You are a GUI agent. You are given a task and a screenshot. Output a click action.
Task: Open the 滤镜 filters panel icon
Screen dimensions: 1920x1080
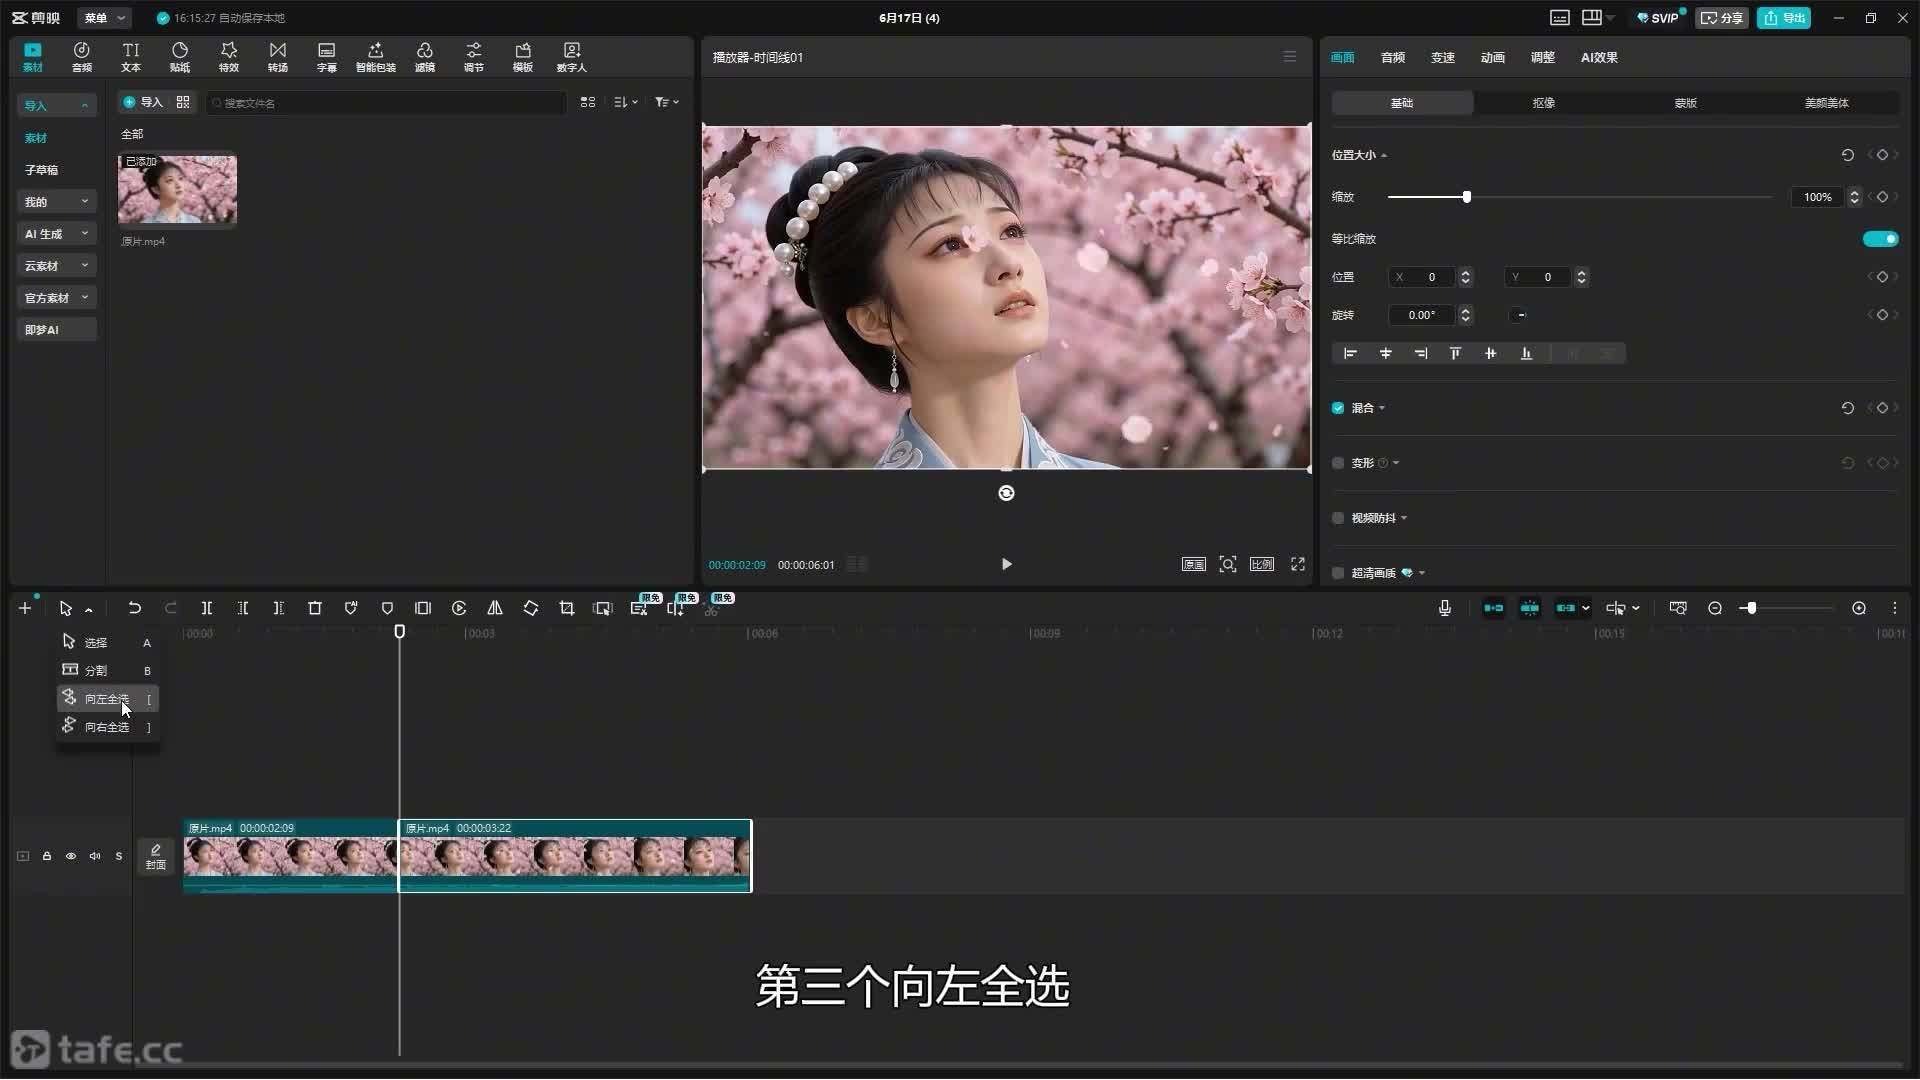425,57
